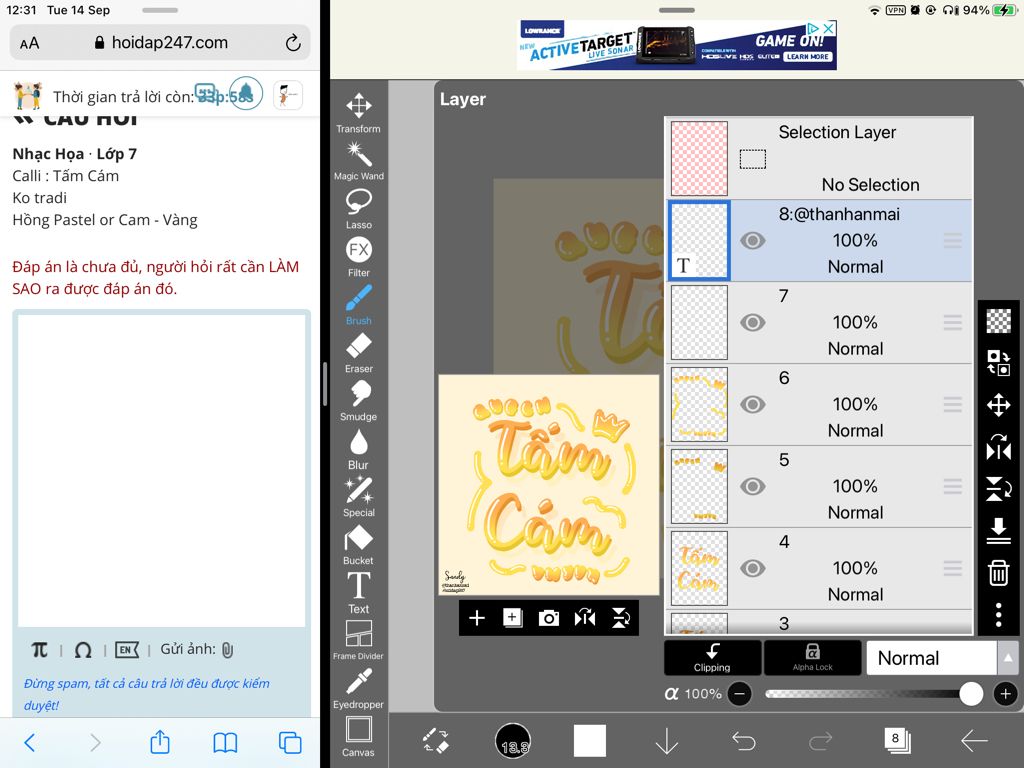Click the answer text box in Safari
This screenshot has height=768, width=1024.
161,470
